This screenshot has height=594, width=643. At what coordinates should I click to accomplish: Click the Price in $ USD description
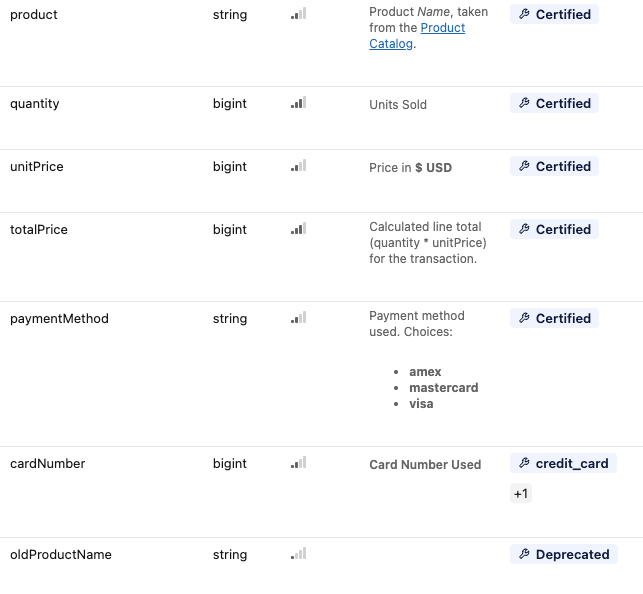pos(410,168)
